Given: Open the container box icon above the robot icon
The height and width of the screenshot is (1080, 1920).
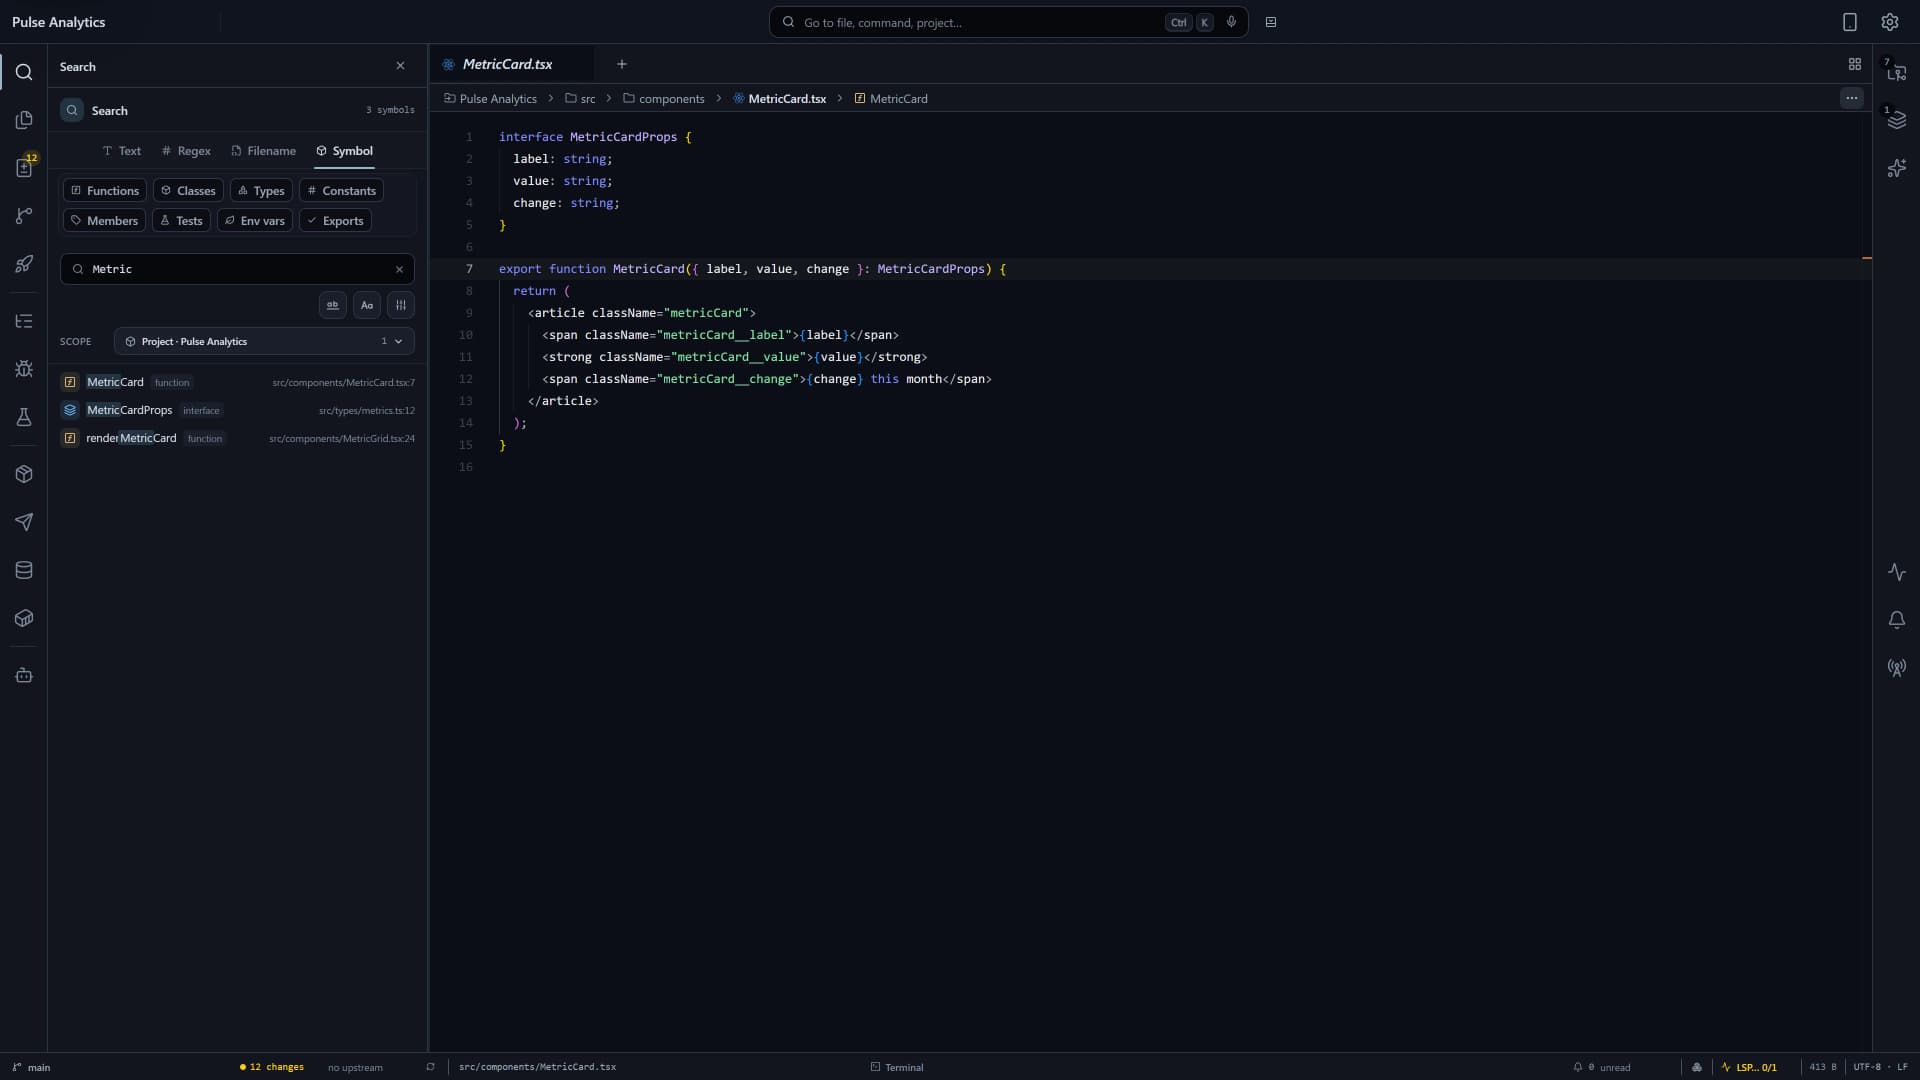Looking at the screenshot, I should [x=24, y=618].
